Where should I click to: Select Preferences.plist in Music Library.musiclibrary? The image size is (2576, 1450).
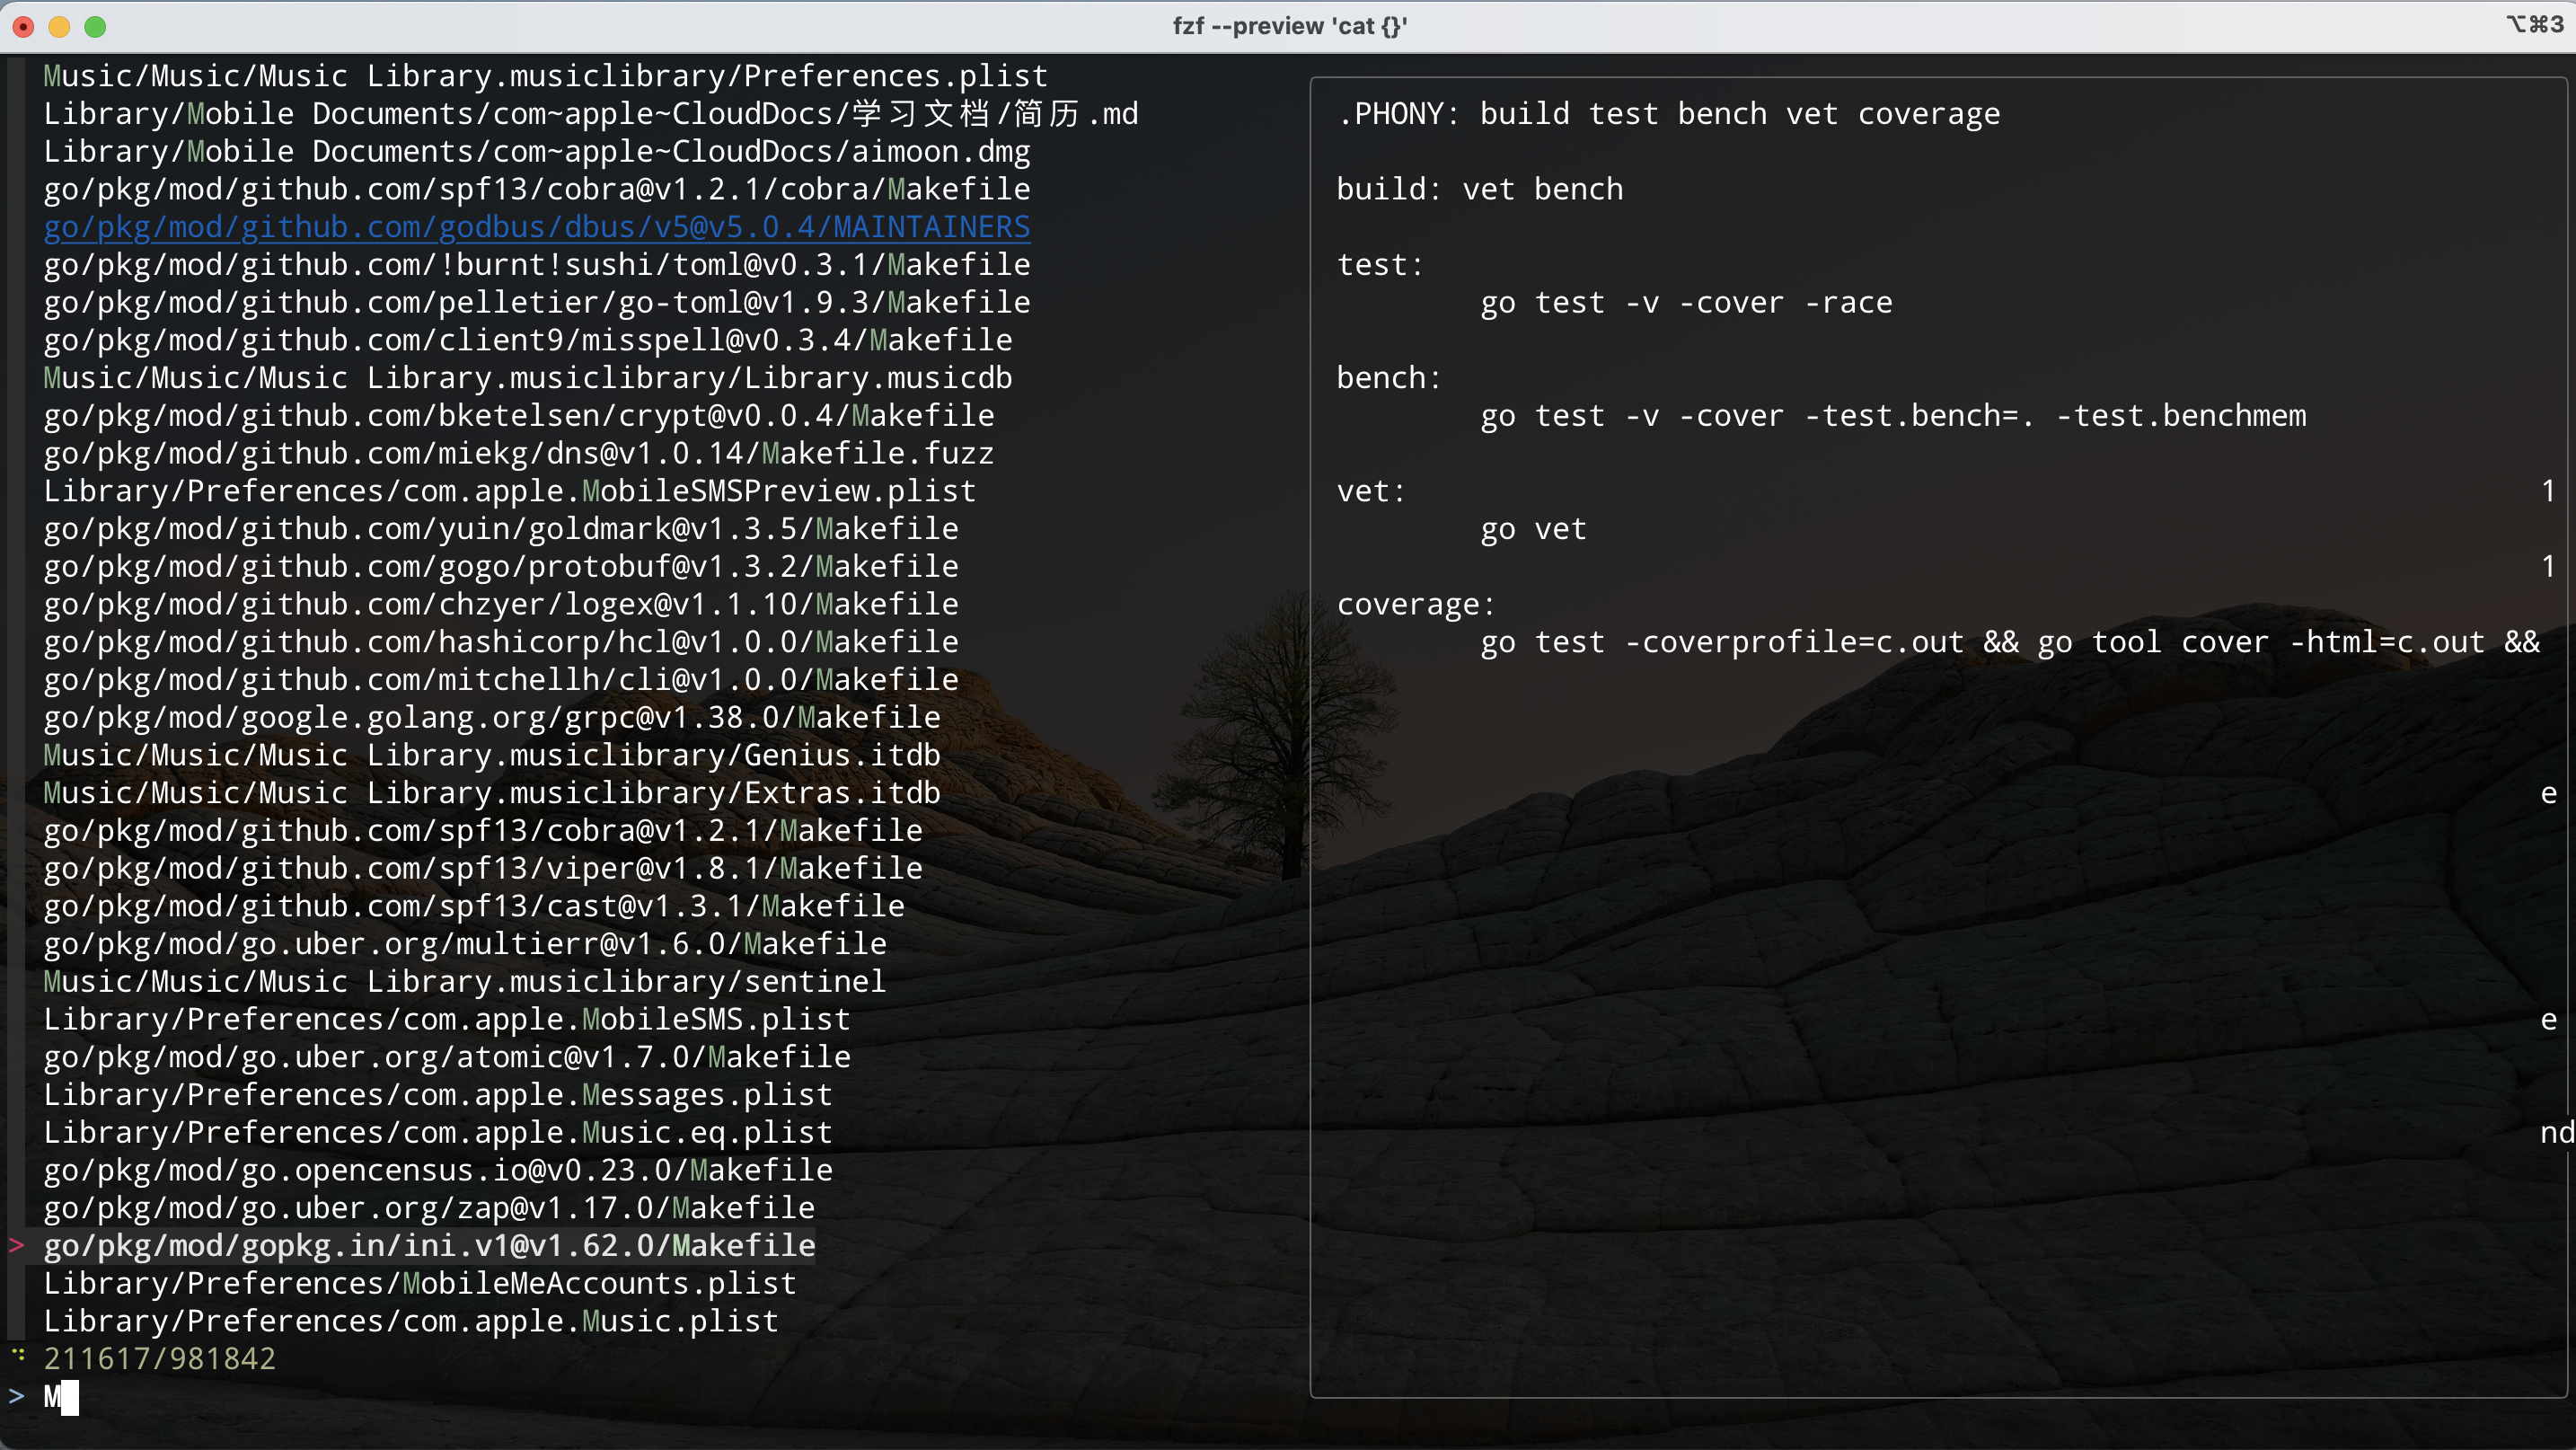545,76
